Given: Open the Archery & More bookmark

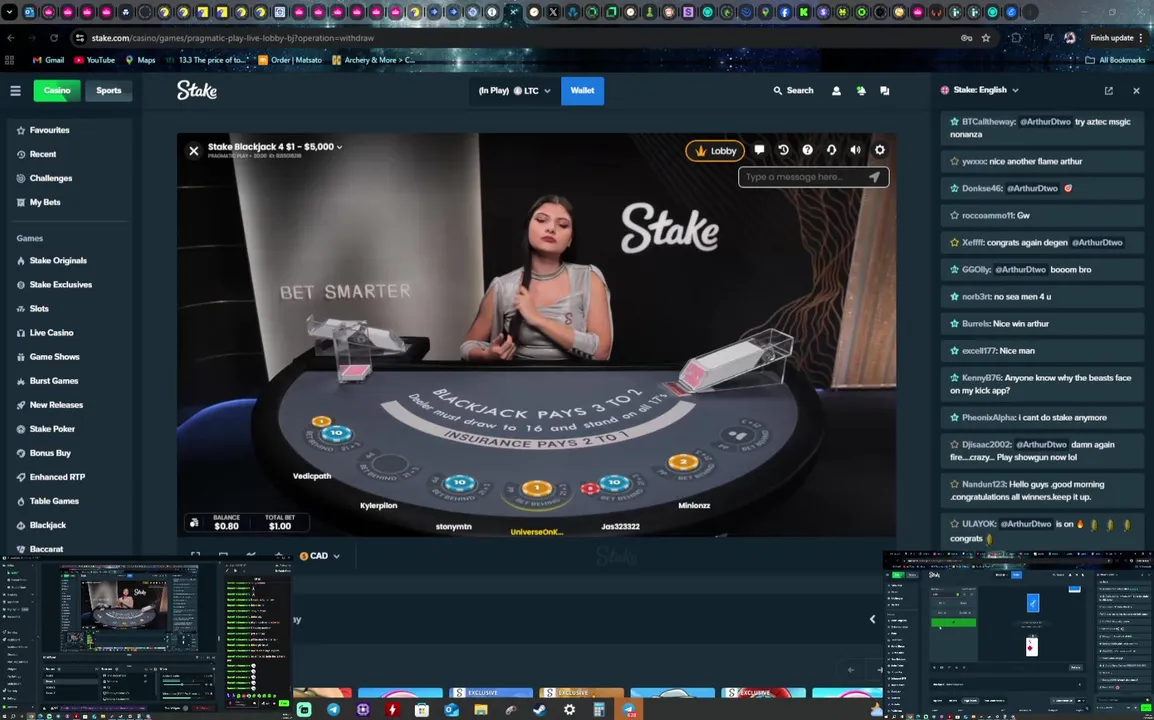Looking at the screenshot, I should [x=373, y=60].
